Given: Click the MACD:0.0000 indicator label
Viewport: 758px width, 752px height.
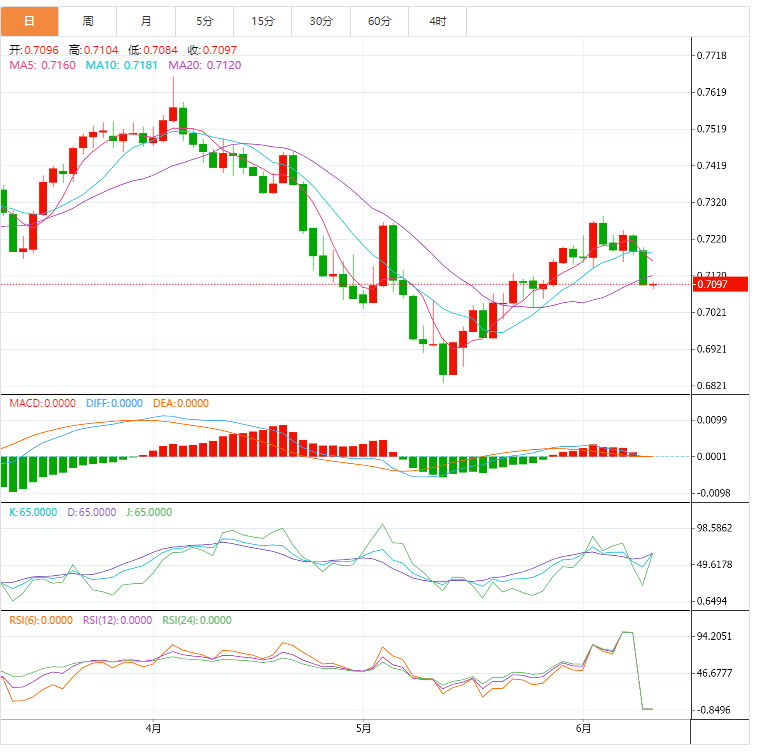Looking at the screenshot, I should pos(43,403).
